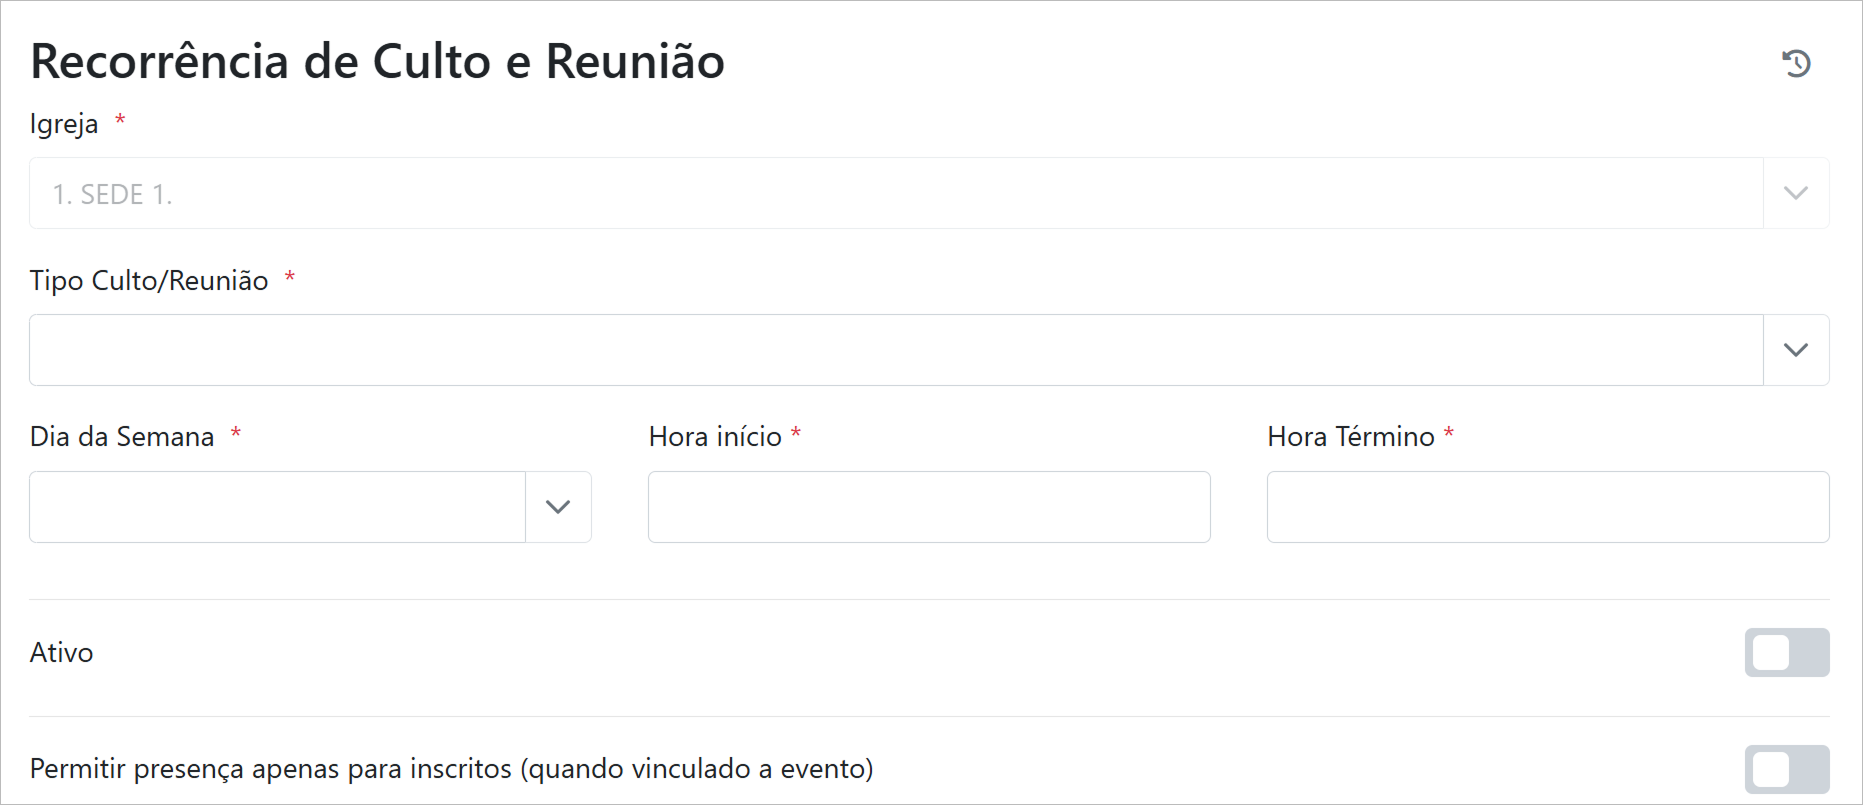Screen dimensions: 1863x805
Task: Expand the Tipo Culto/Reunião chevron arrow
Action: point(1796,350)
